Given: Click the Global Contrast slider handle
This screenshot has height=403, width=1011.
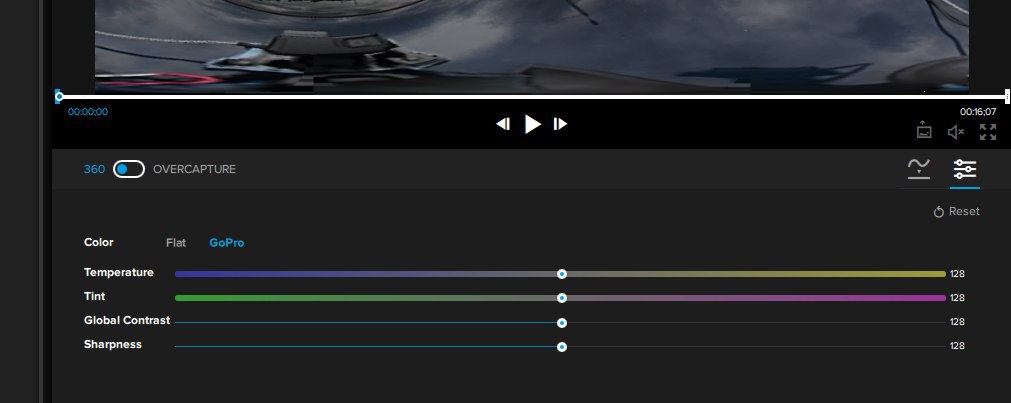Looking at the screenshot, I should (x=562, y=322).
